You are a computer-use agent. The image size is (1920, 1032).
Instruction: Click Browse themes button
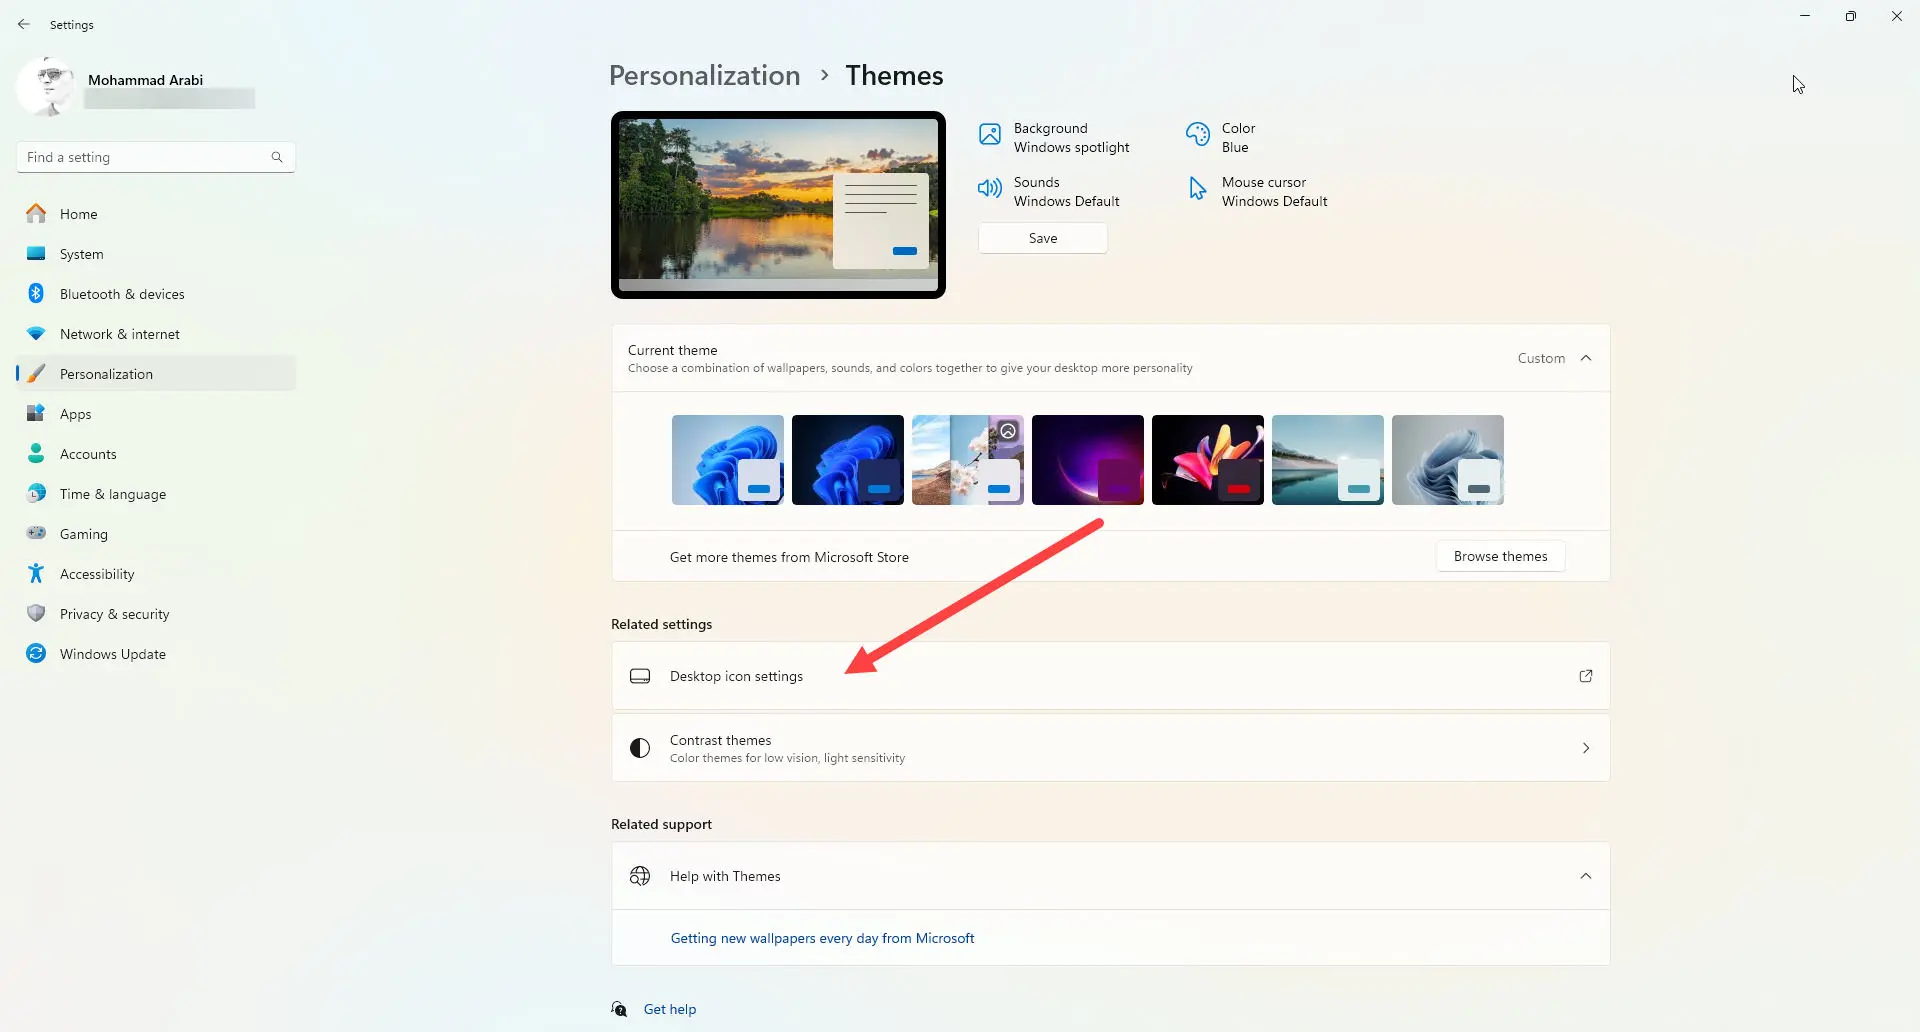pos(1500,556)
